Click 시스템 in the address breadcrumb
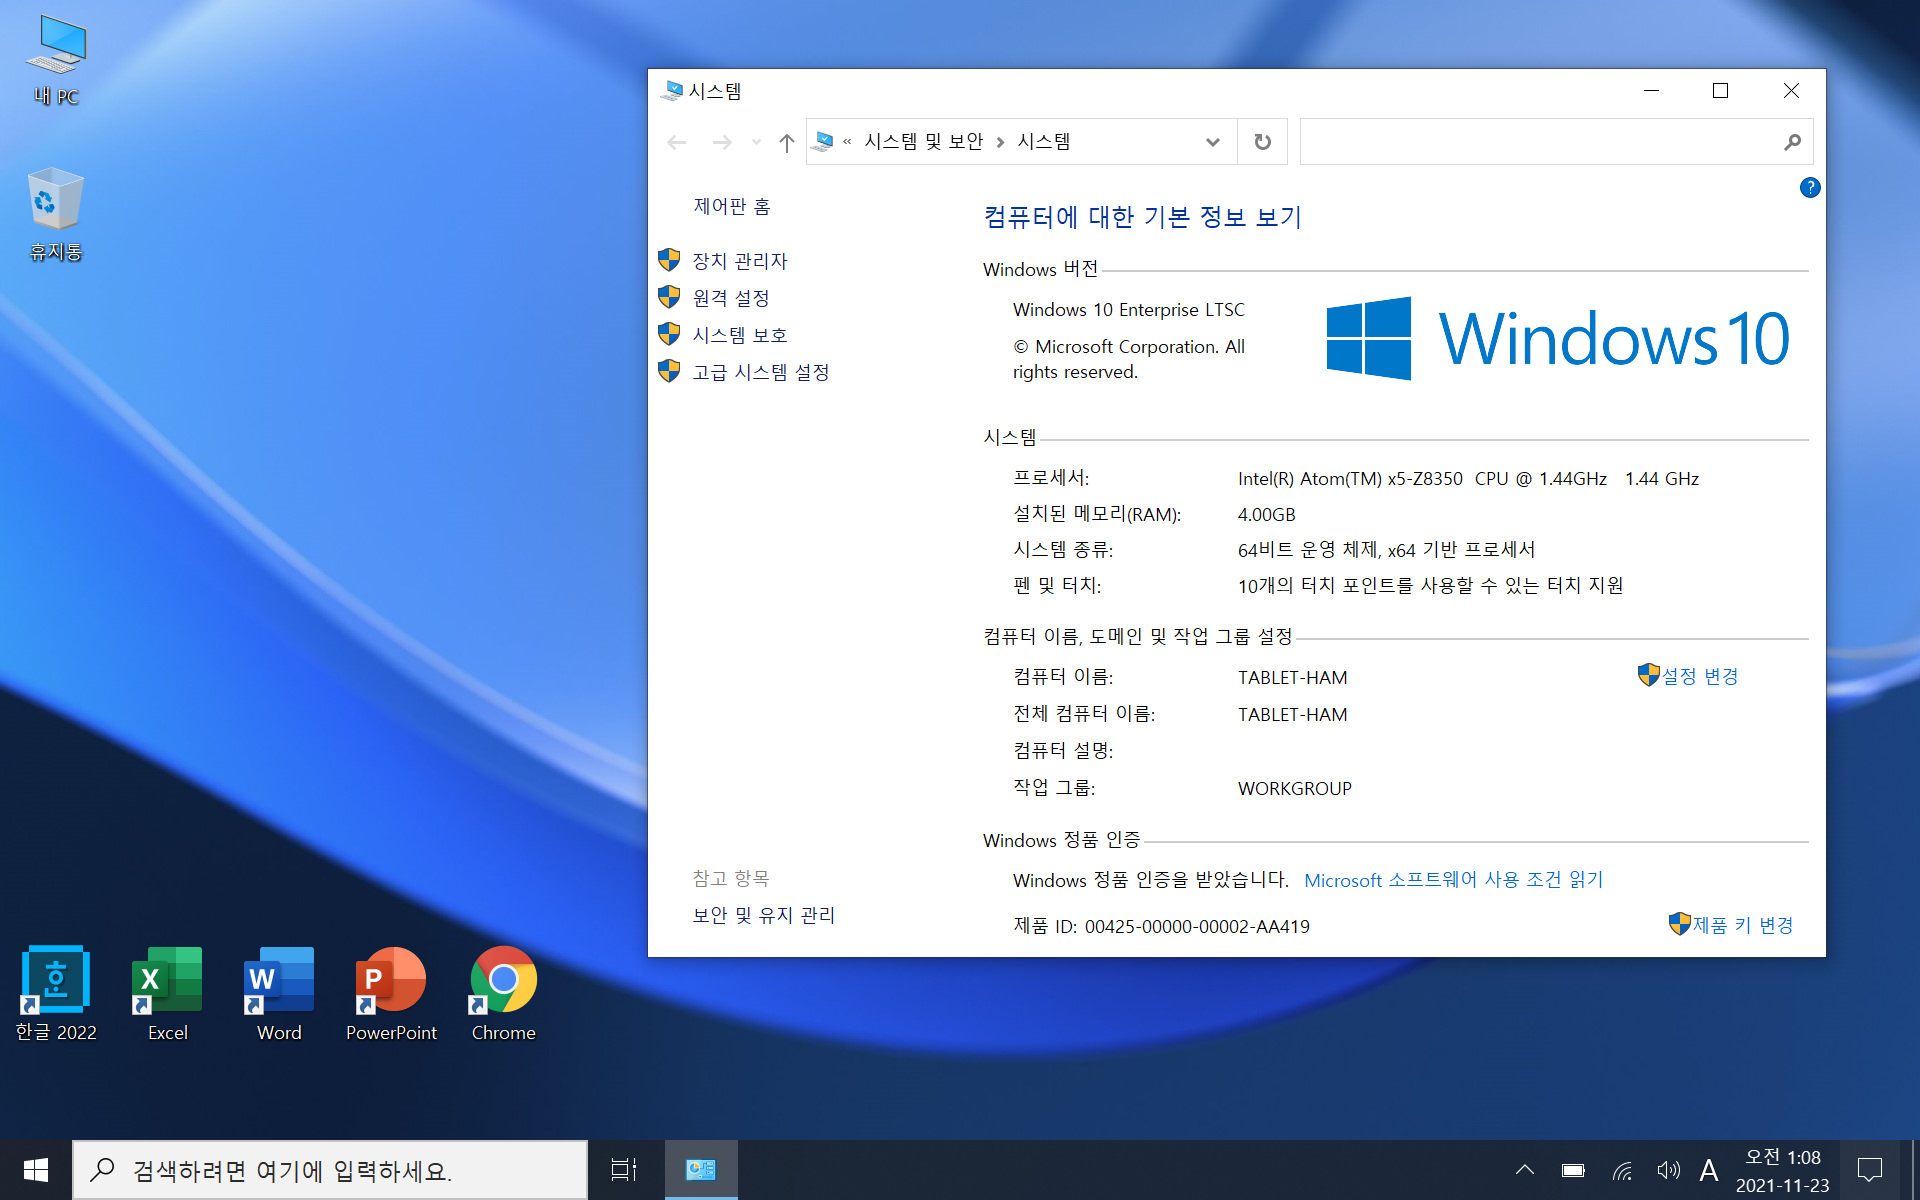Viewport: 1920px width, 1200px height. point(1044,142)
